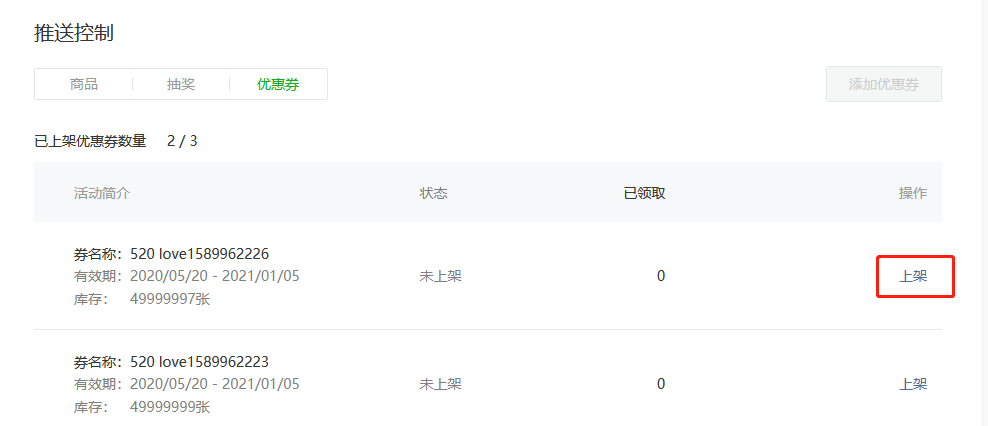Open the 抽奖 tab
This screenshot has width=988, height=426.
[x=181, y=84]
